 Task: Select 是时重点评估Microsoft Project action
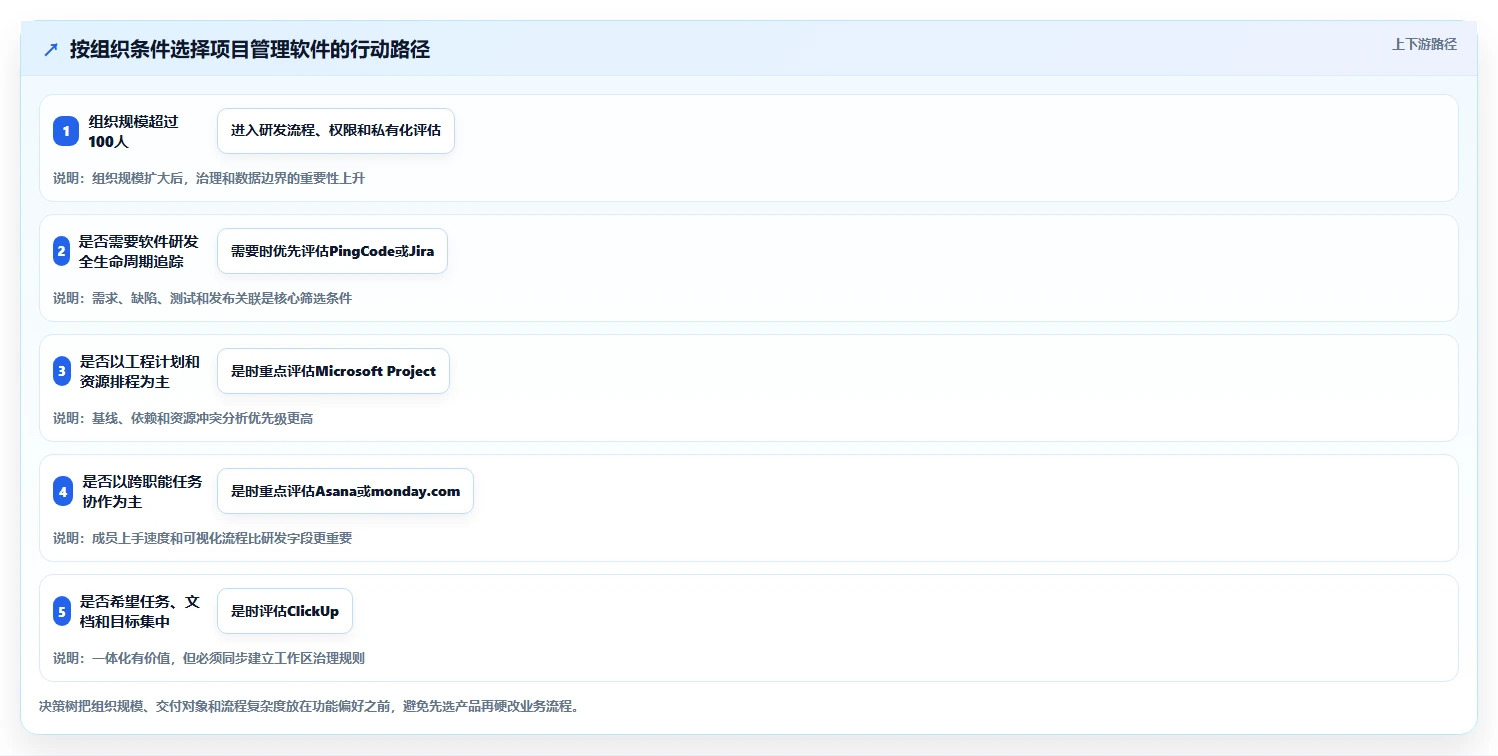pos(333,371)
